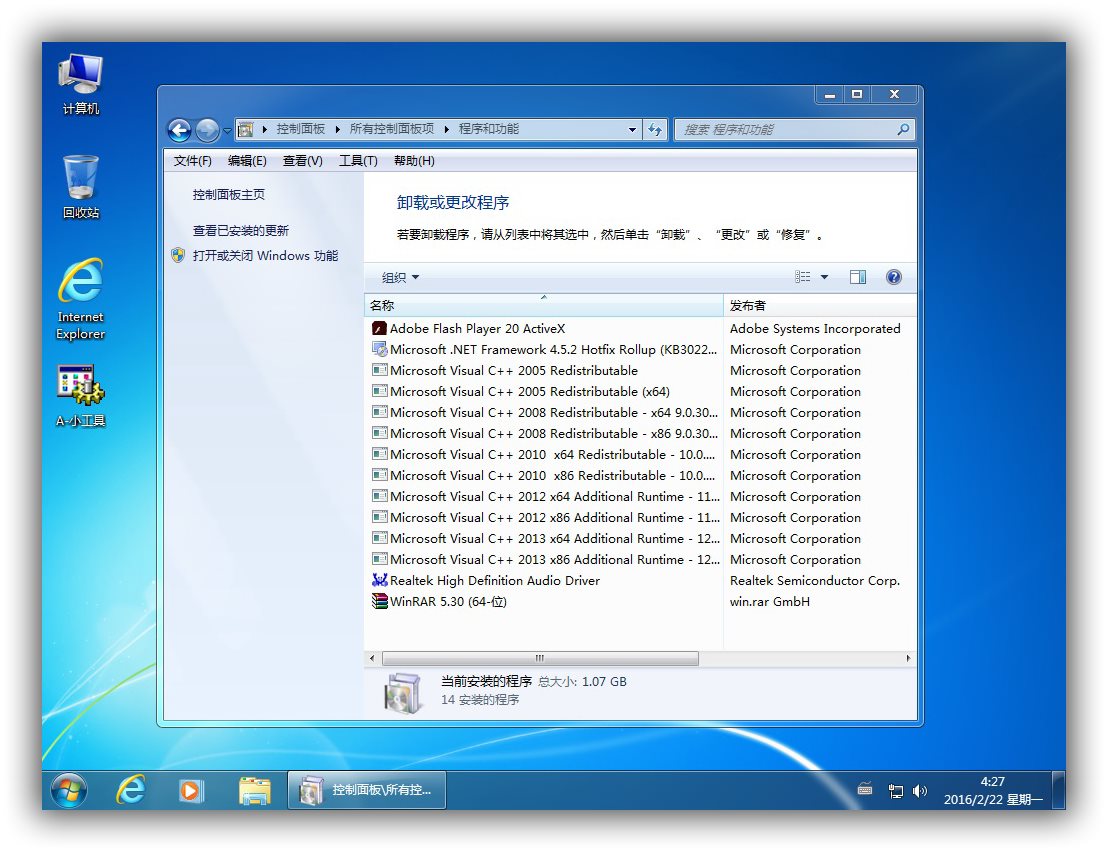Viewport: 1108px width, 852px height.
Task: Select Visual C++ 2010 x64 Redistributable entry
Action: click(x=543, y=454)
